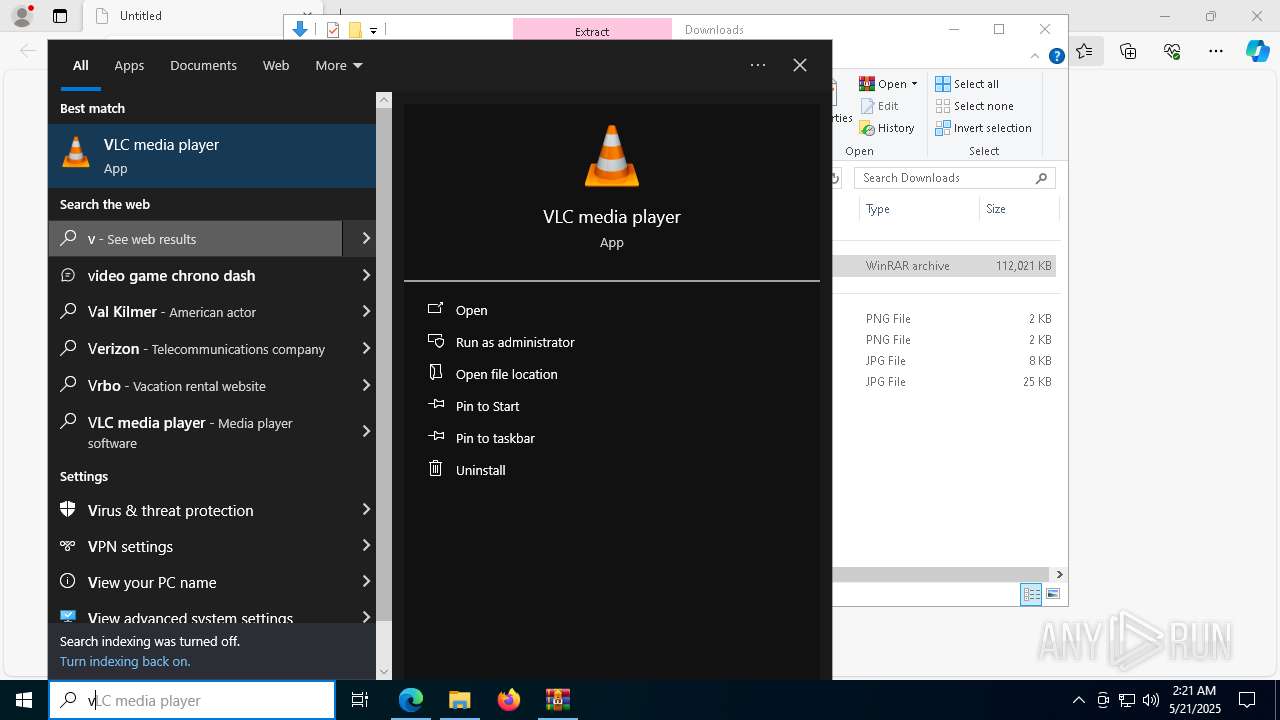The image size is (1280, 720).
Task: Click the taskbar search input field
Action: click(x=192, y=700)
